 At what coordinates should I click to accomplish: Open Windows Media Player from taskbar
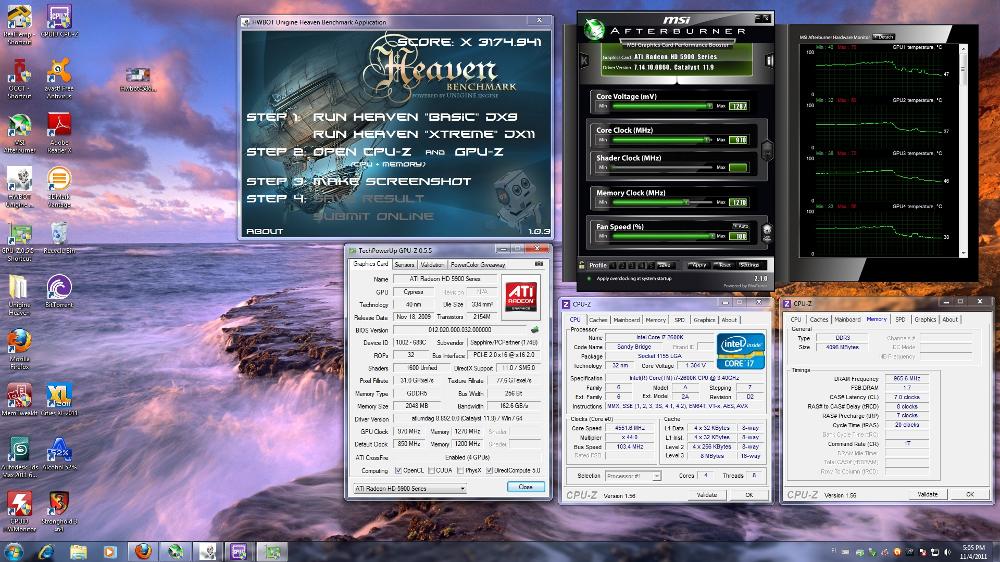(110, 551)
